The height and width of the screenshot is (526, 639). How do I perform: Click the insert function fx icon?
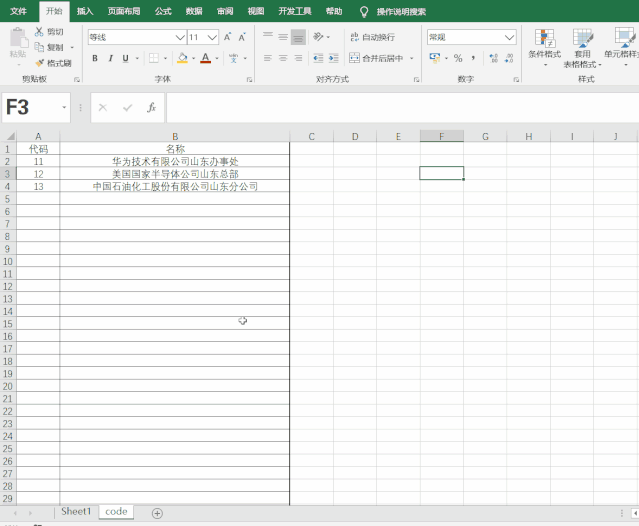(x=152, y=108)
